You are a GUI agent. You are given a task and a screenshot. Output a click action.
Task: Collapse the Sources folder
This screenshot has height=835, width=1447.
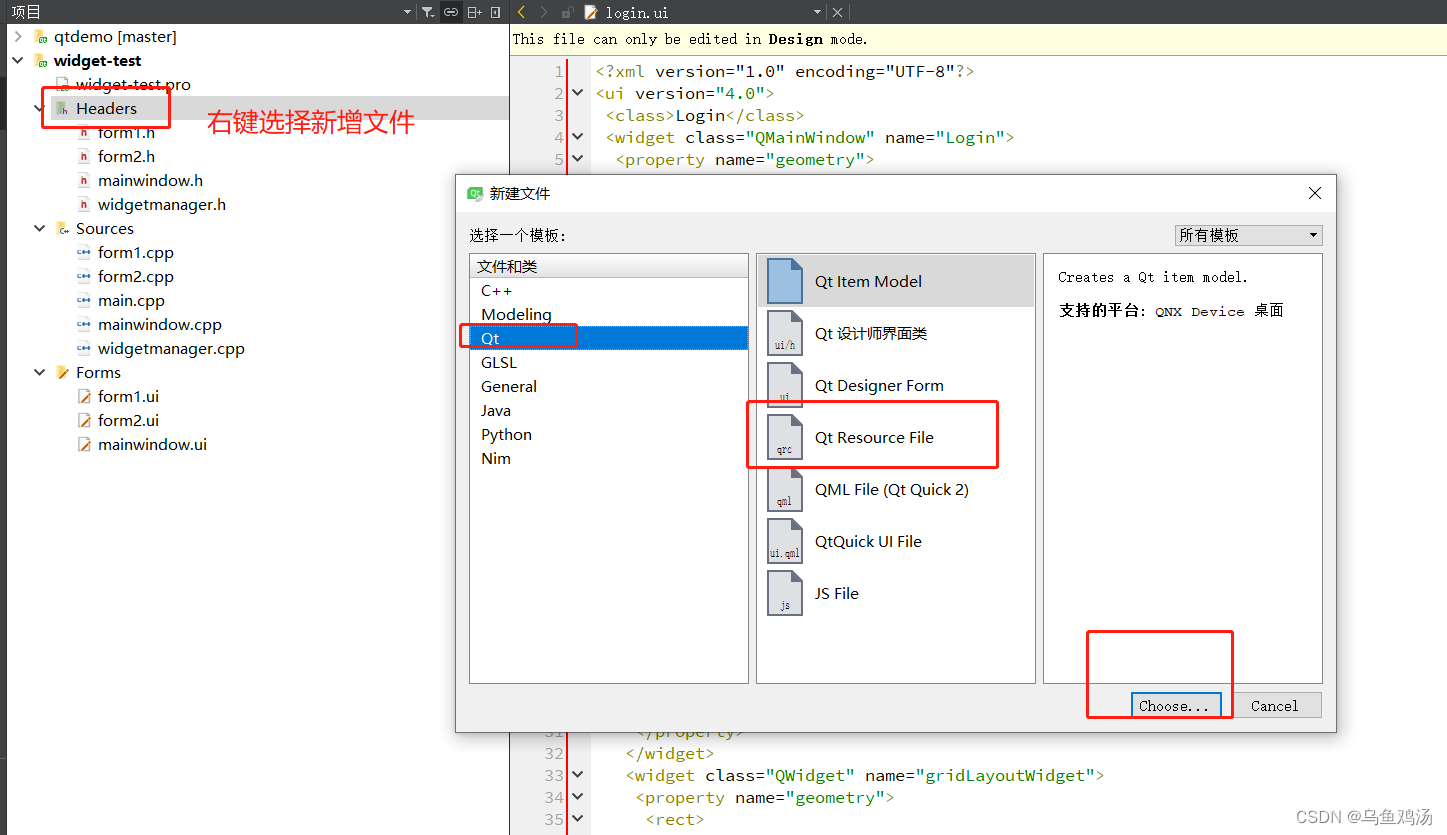pyautogui.click(x=39, y=228)
